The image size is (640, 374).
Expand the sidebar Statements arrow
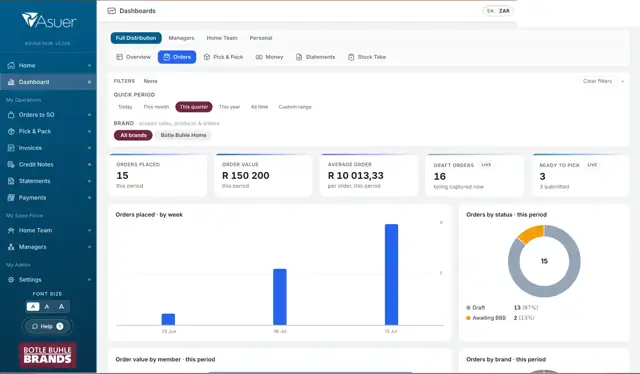coord(89,181)
